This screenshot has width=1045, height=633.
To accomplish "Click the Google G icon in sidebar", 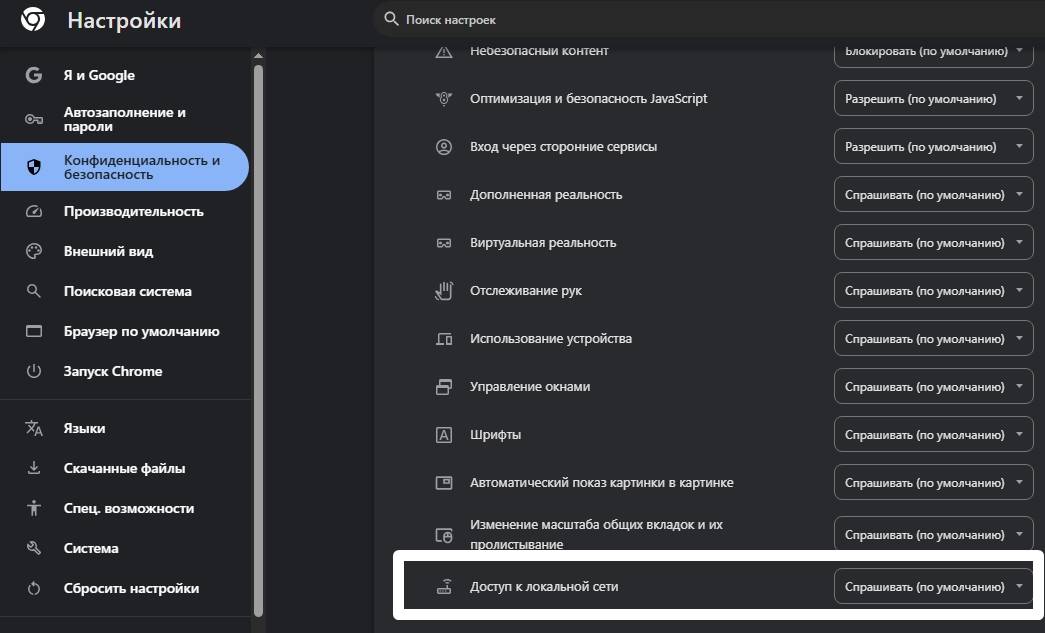I will (x=34, y=75).
